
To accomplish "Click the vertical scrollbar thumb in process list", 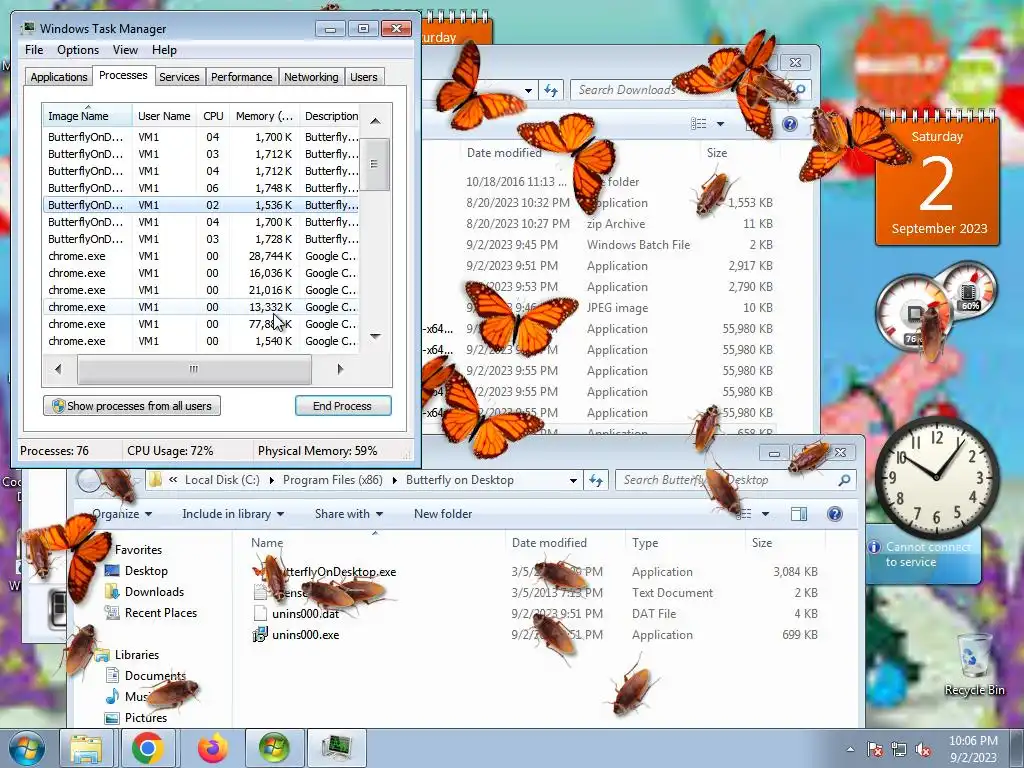I will pyautogui.click(x=375, y=164).
